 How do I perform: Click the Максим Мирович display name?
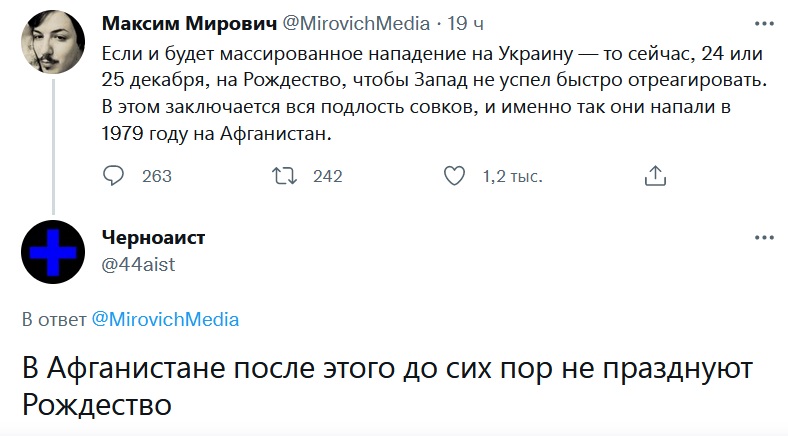point(177,23)
